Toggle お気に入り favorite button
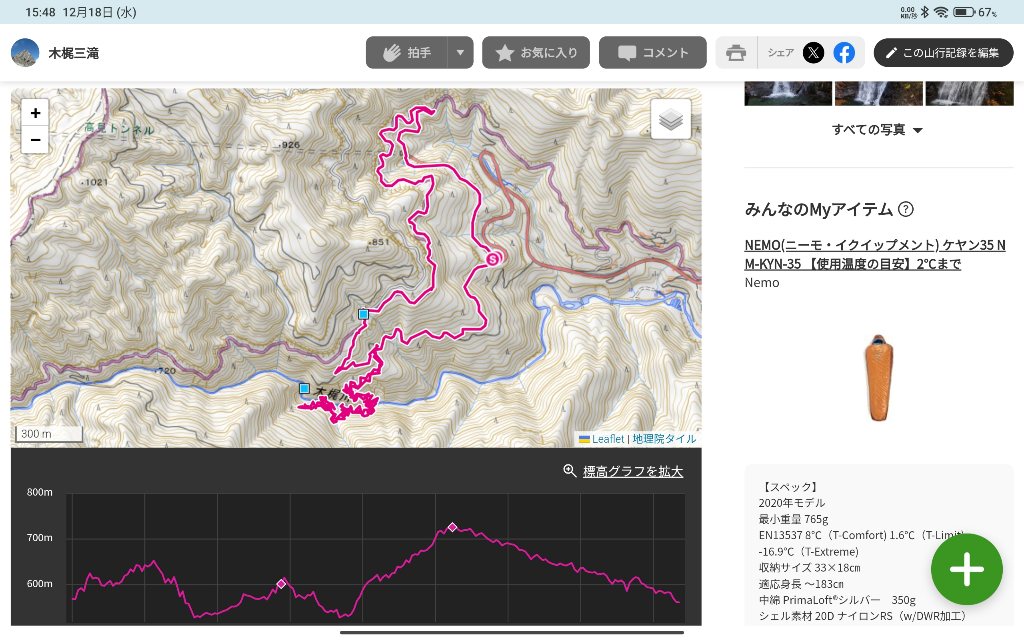 (536, 53)
